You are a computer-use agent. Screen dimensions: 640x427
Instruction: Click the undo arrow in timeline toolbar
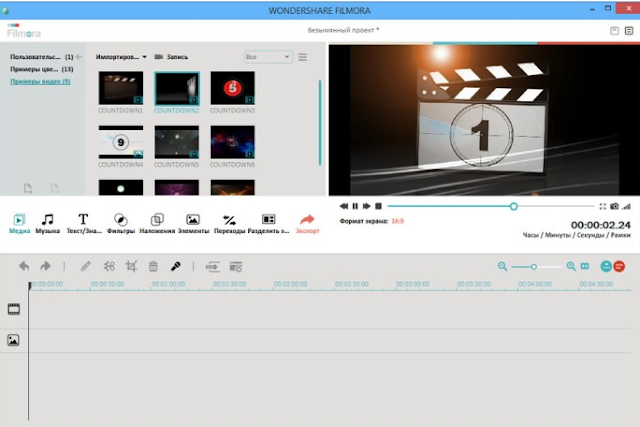point(24,266)
